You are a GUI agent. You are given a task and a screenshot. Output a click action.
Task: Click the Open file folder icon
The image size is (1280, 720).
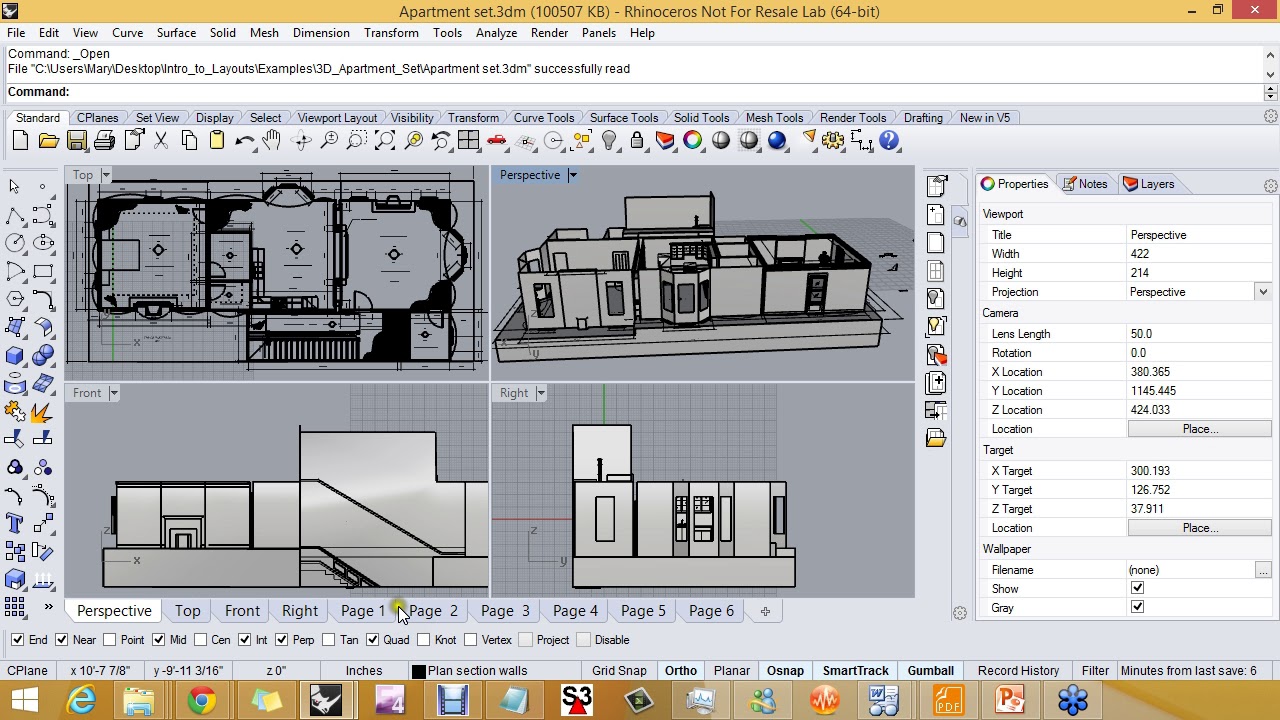click(48, 141)
